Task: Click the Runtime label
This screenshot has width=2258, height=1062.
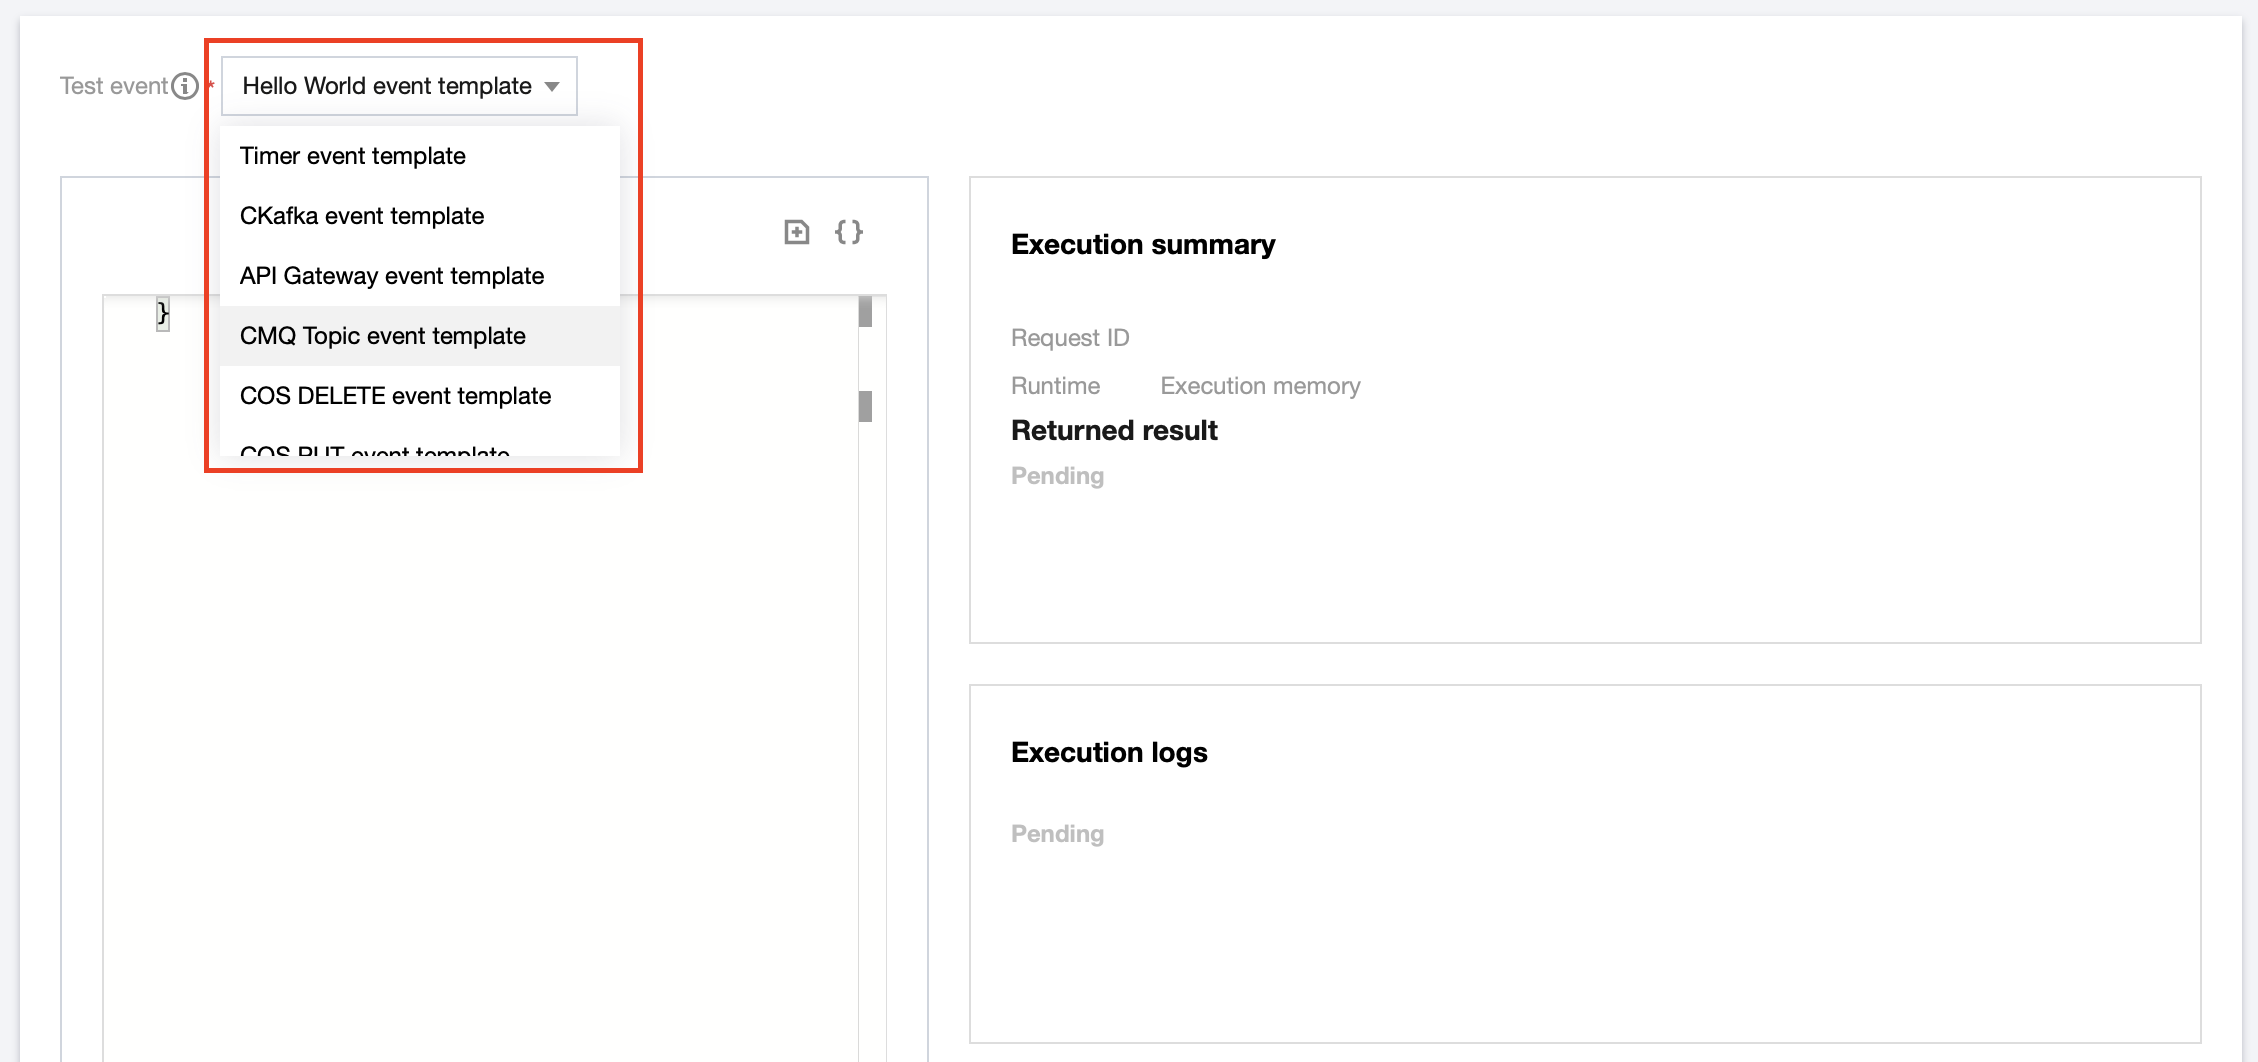Action: tap(1055, 386)
